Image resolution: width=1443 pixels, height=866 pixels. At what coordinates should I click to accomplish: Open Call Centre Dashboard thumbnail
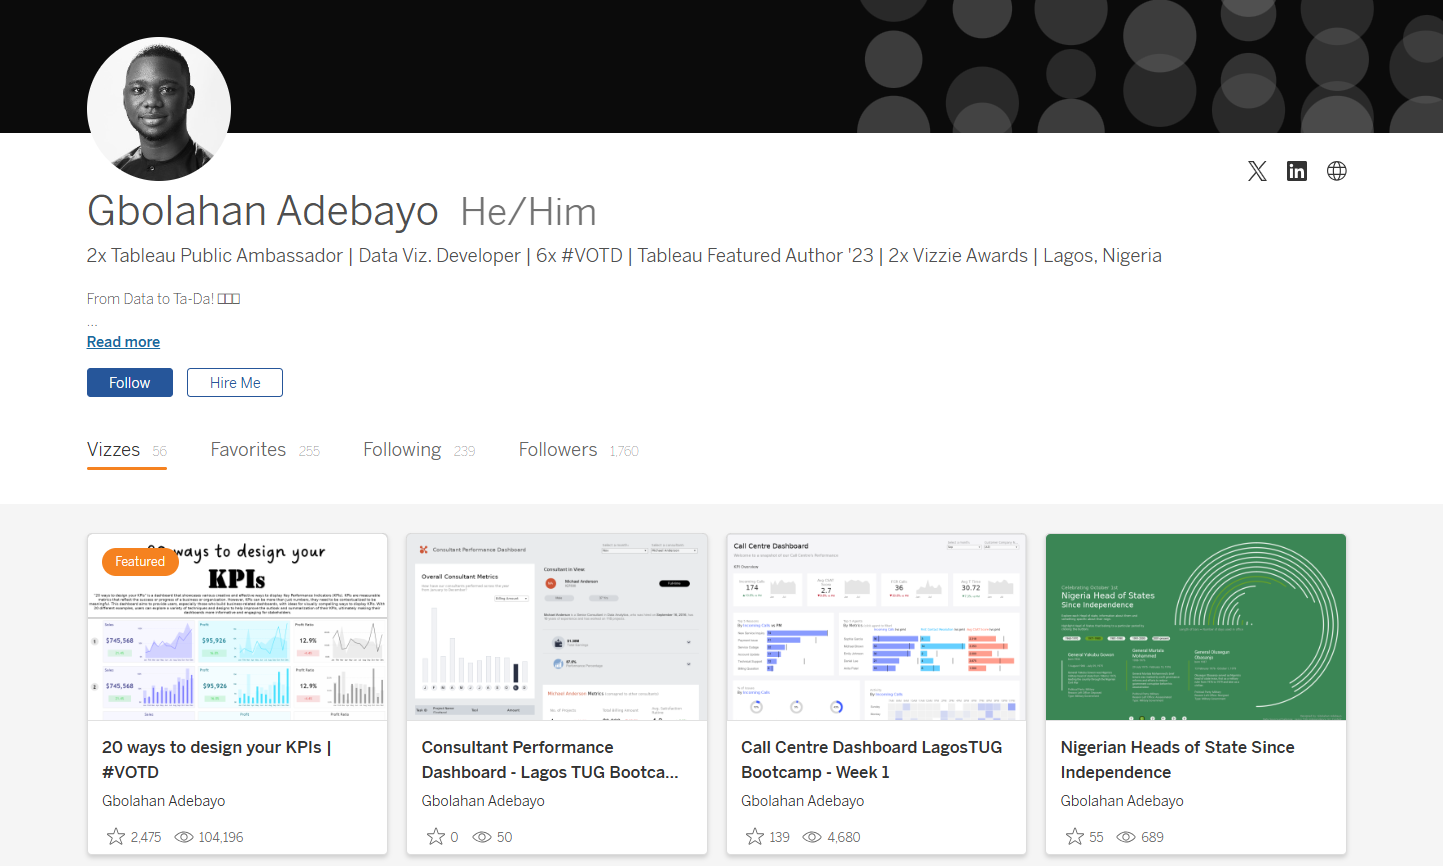point(876,627)
